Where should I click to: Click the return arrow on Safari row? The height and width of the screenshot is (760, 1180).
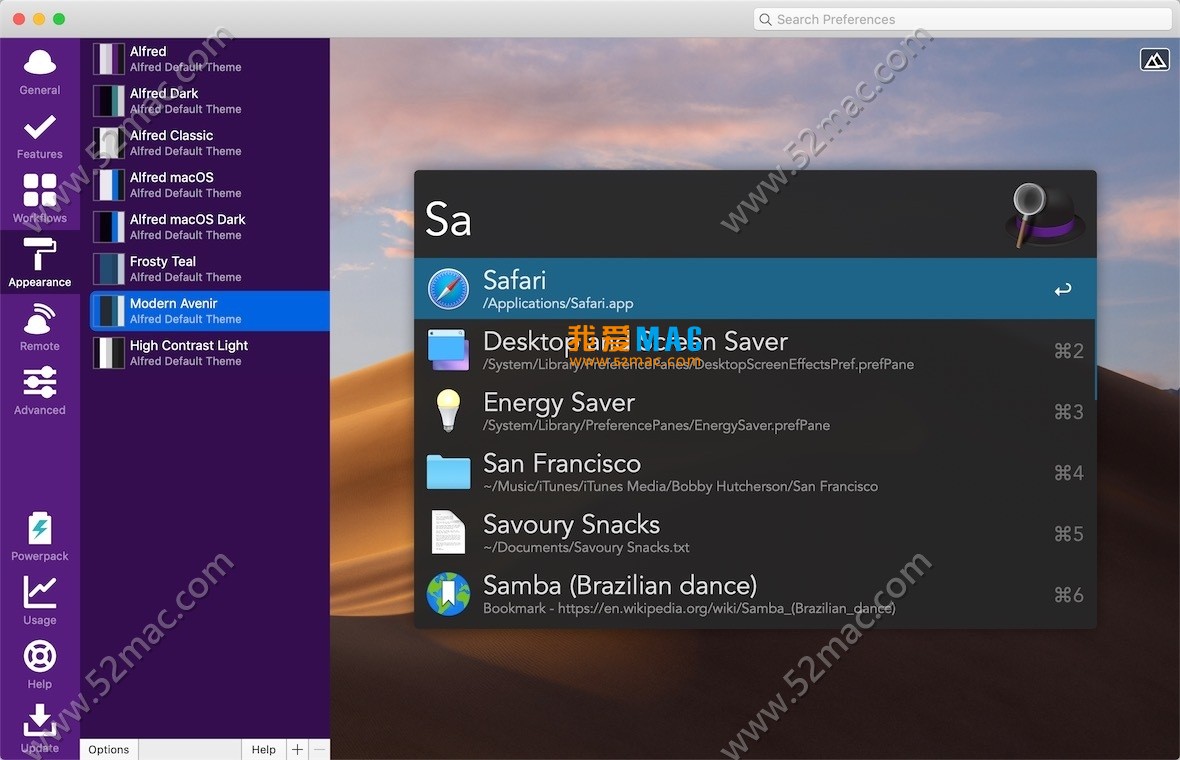point(1063,289)
